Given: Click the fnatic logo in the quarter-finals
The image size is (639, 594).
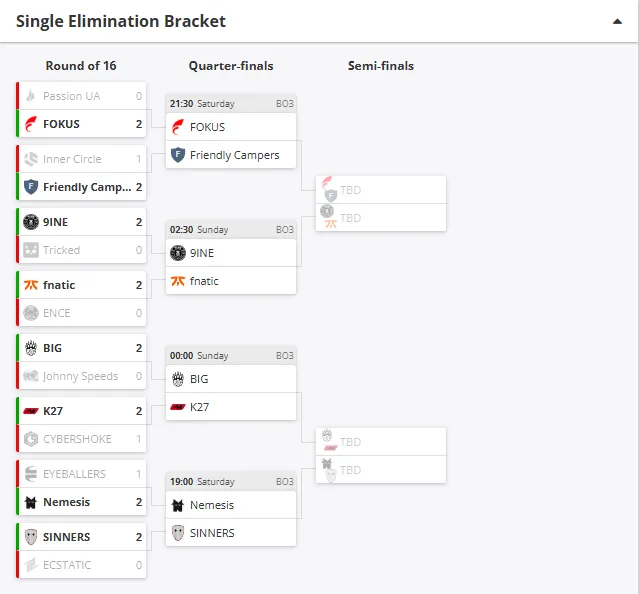Looking at the screenshot, I should (x=178, y=281).
